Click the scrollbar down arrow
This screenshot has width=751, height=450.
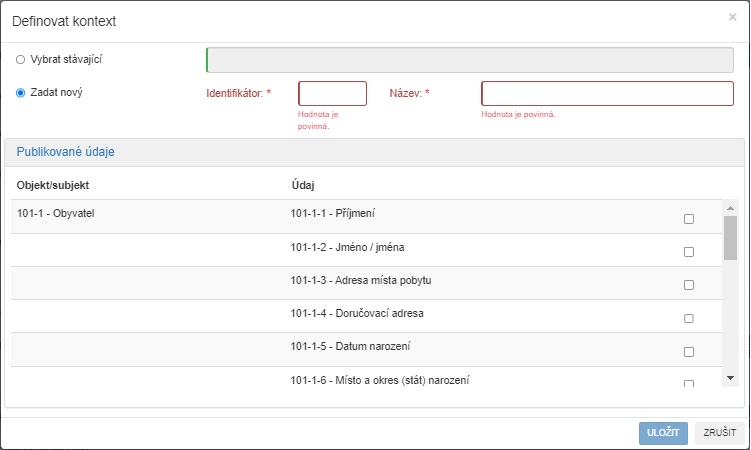point(730,377)
